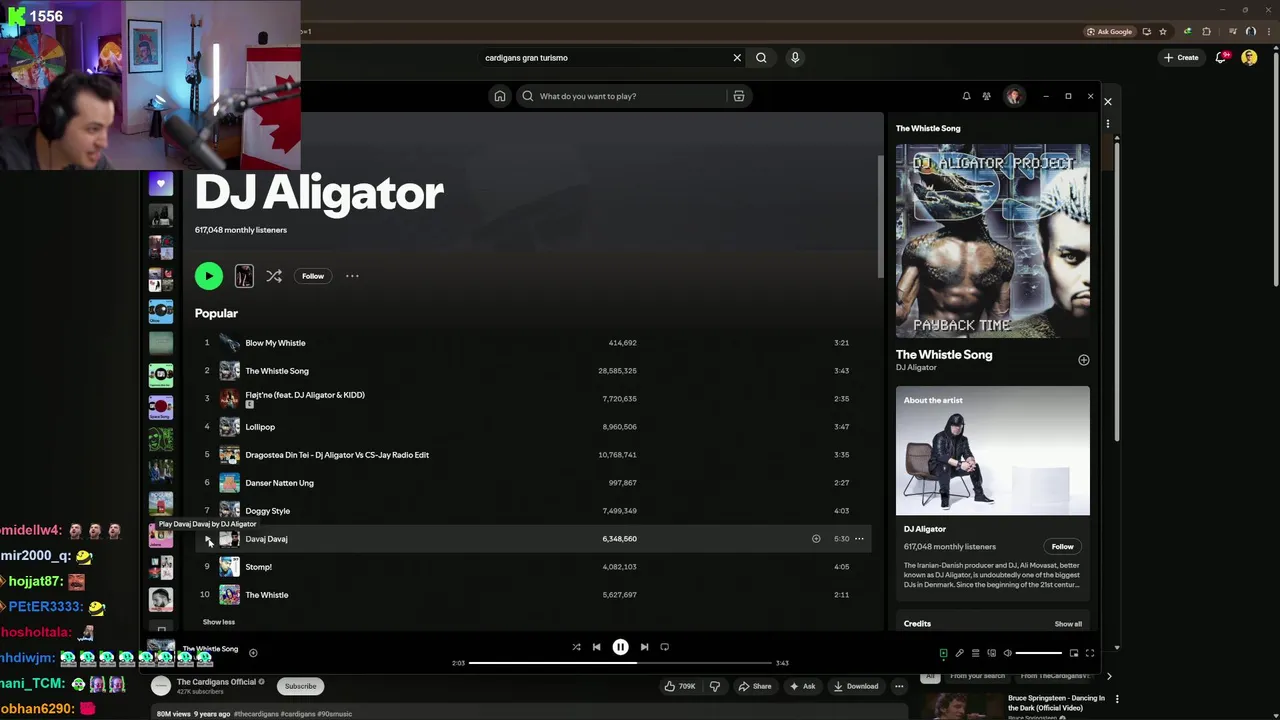
Task: Start YouTube voice search microphone
Action: coord(795,58)
